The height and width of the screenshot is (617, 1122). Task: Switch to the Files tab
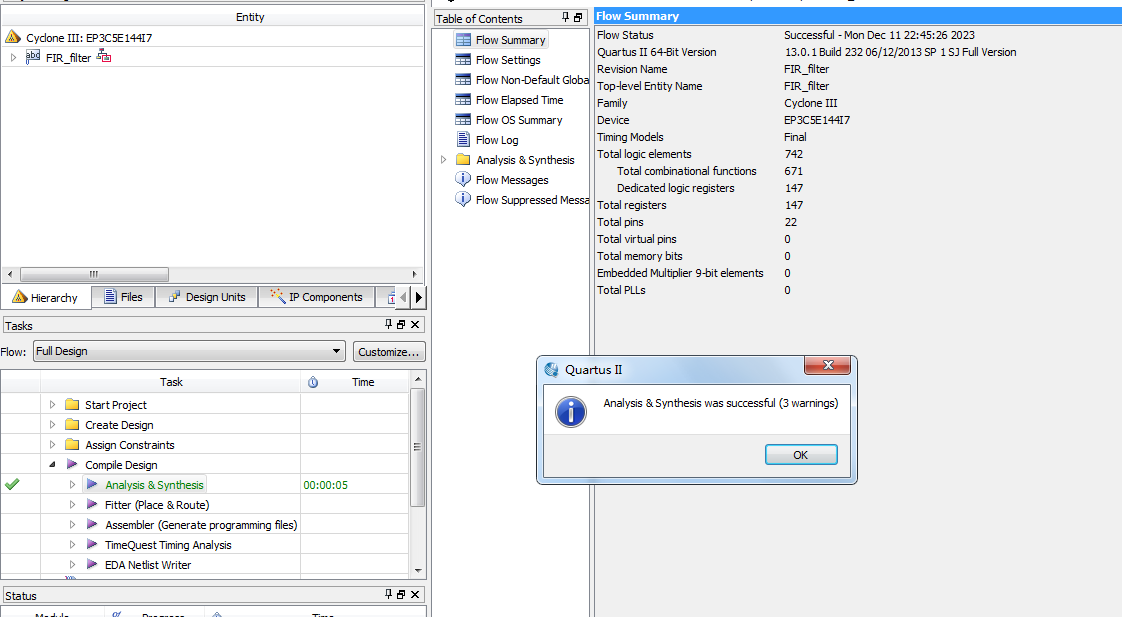tap(123, 296)
